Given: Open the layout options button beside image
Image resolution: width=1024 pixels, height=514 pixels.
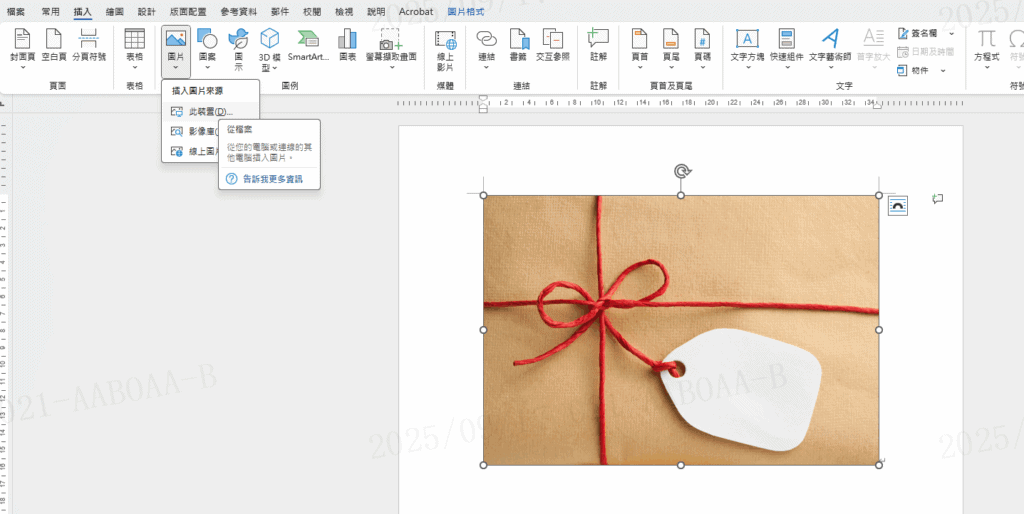Looking at the screenshot, I should tap(898, 205).
